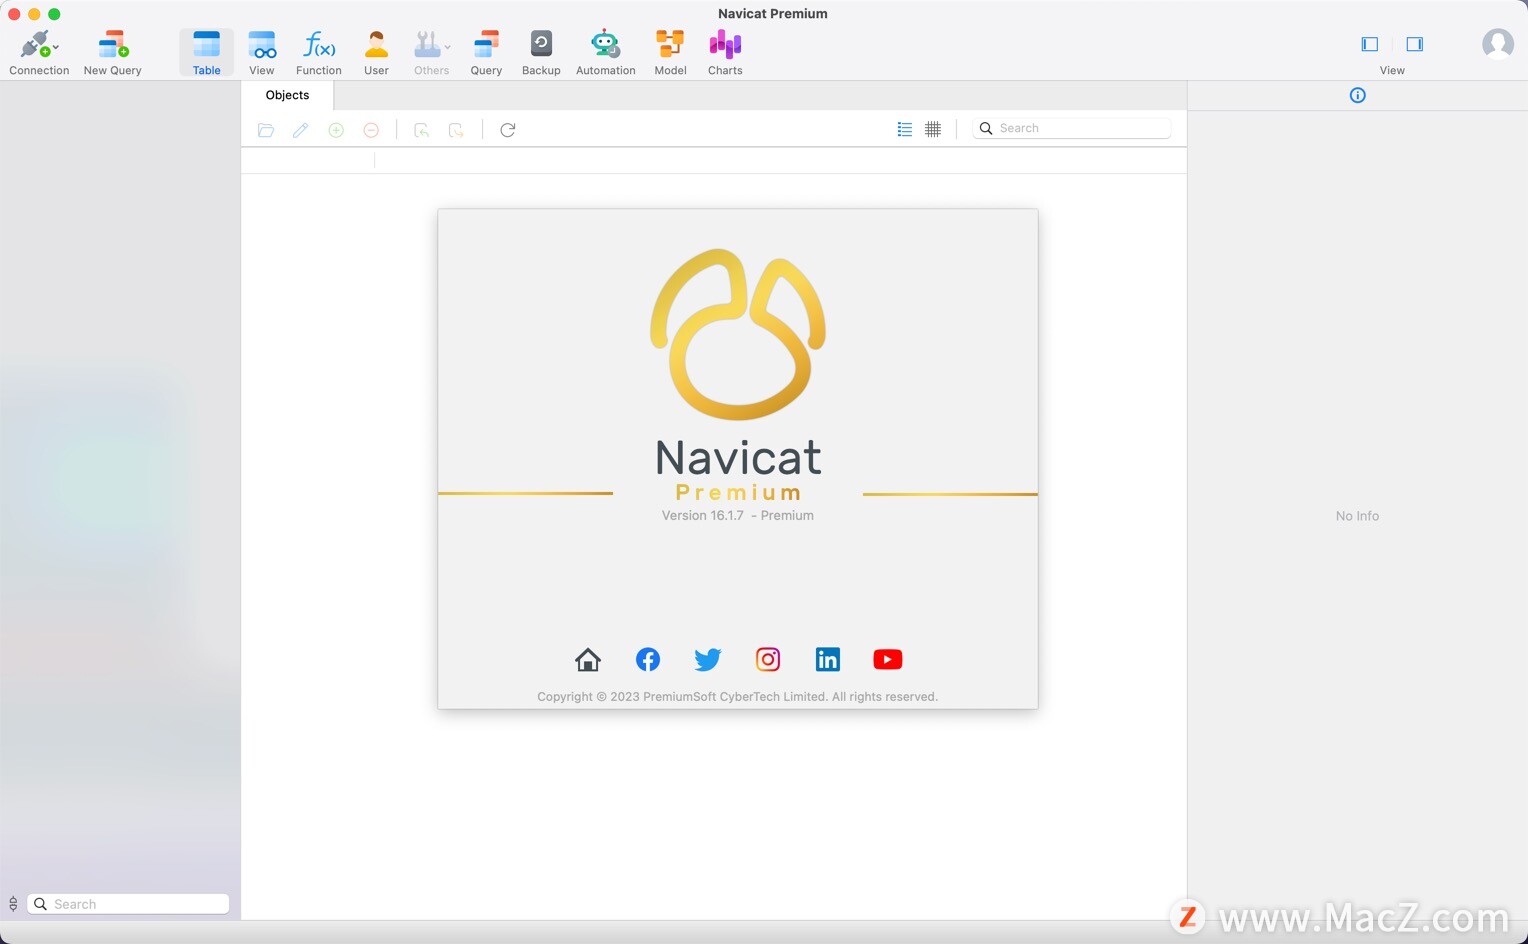The height and width of the screenshot is (944, 1528).
Task: Click the Open Table folder icon
Action: pos(266,130)
